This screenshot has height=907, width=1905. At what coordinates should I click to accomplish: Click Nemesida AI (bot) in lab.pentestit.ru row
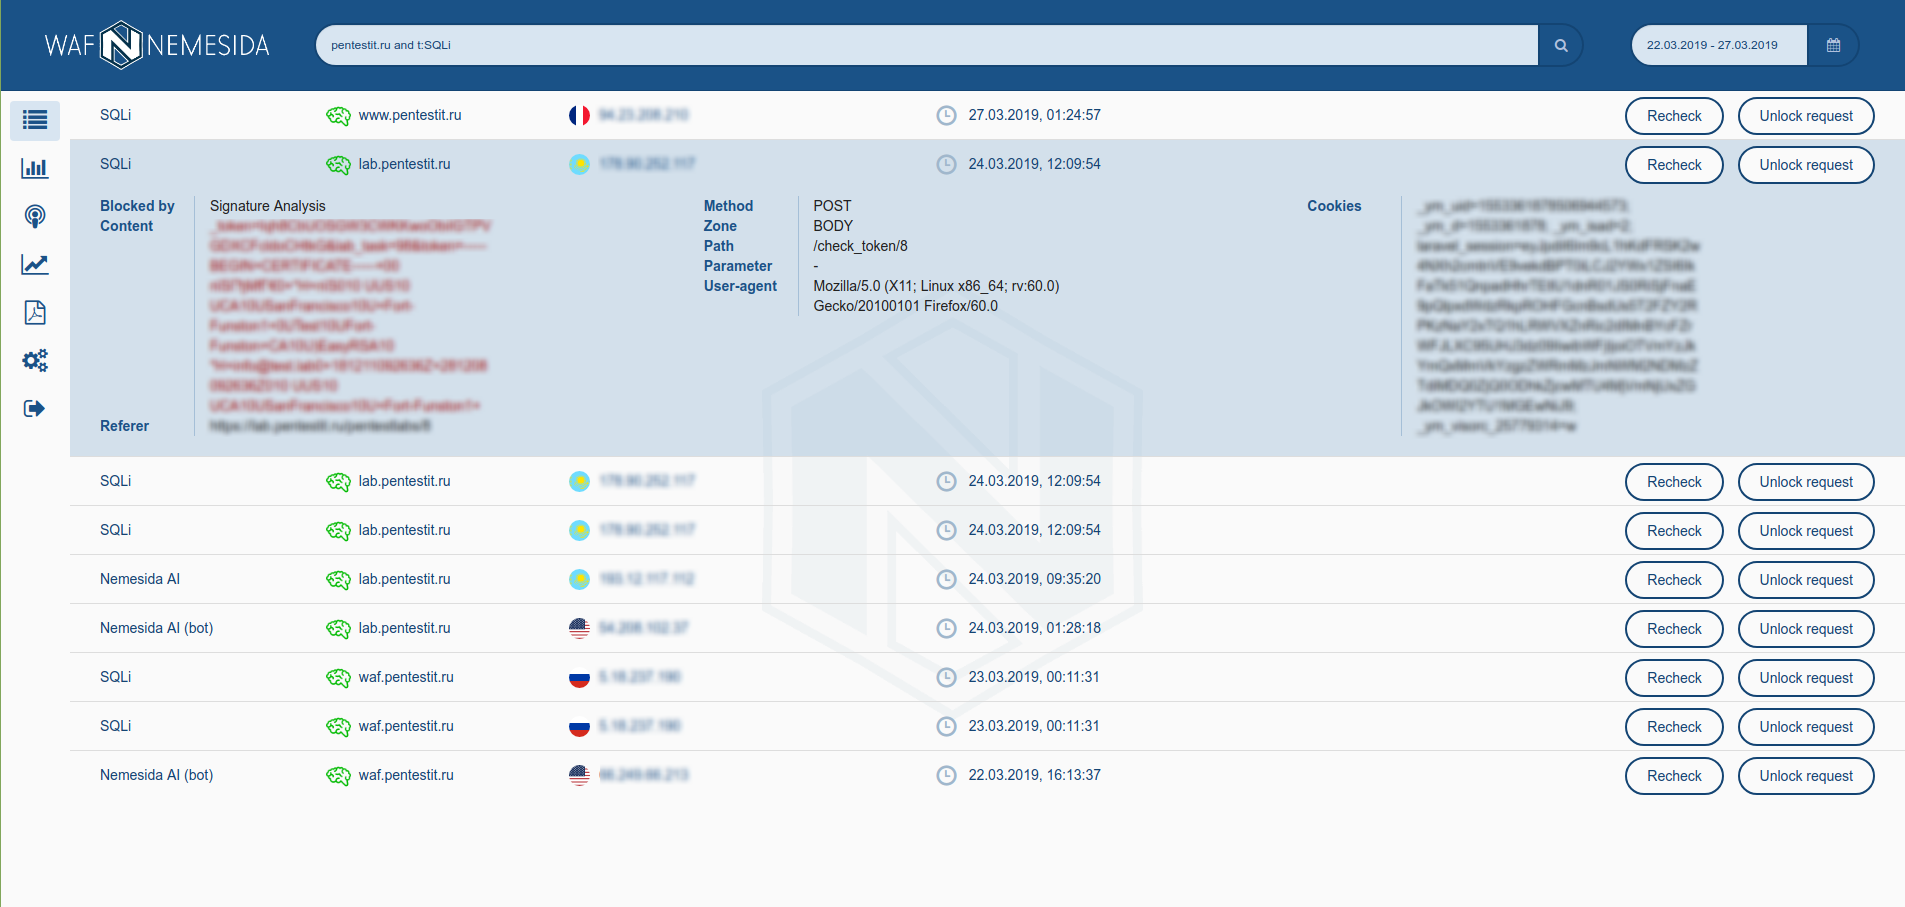click(x=157, y=628)
